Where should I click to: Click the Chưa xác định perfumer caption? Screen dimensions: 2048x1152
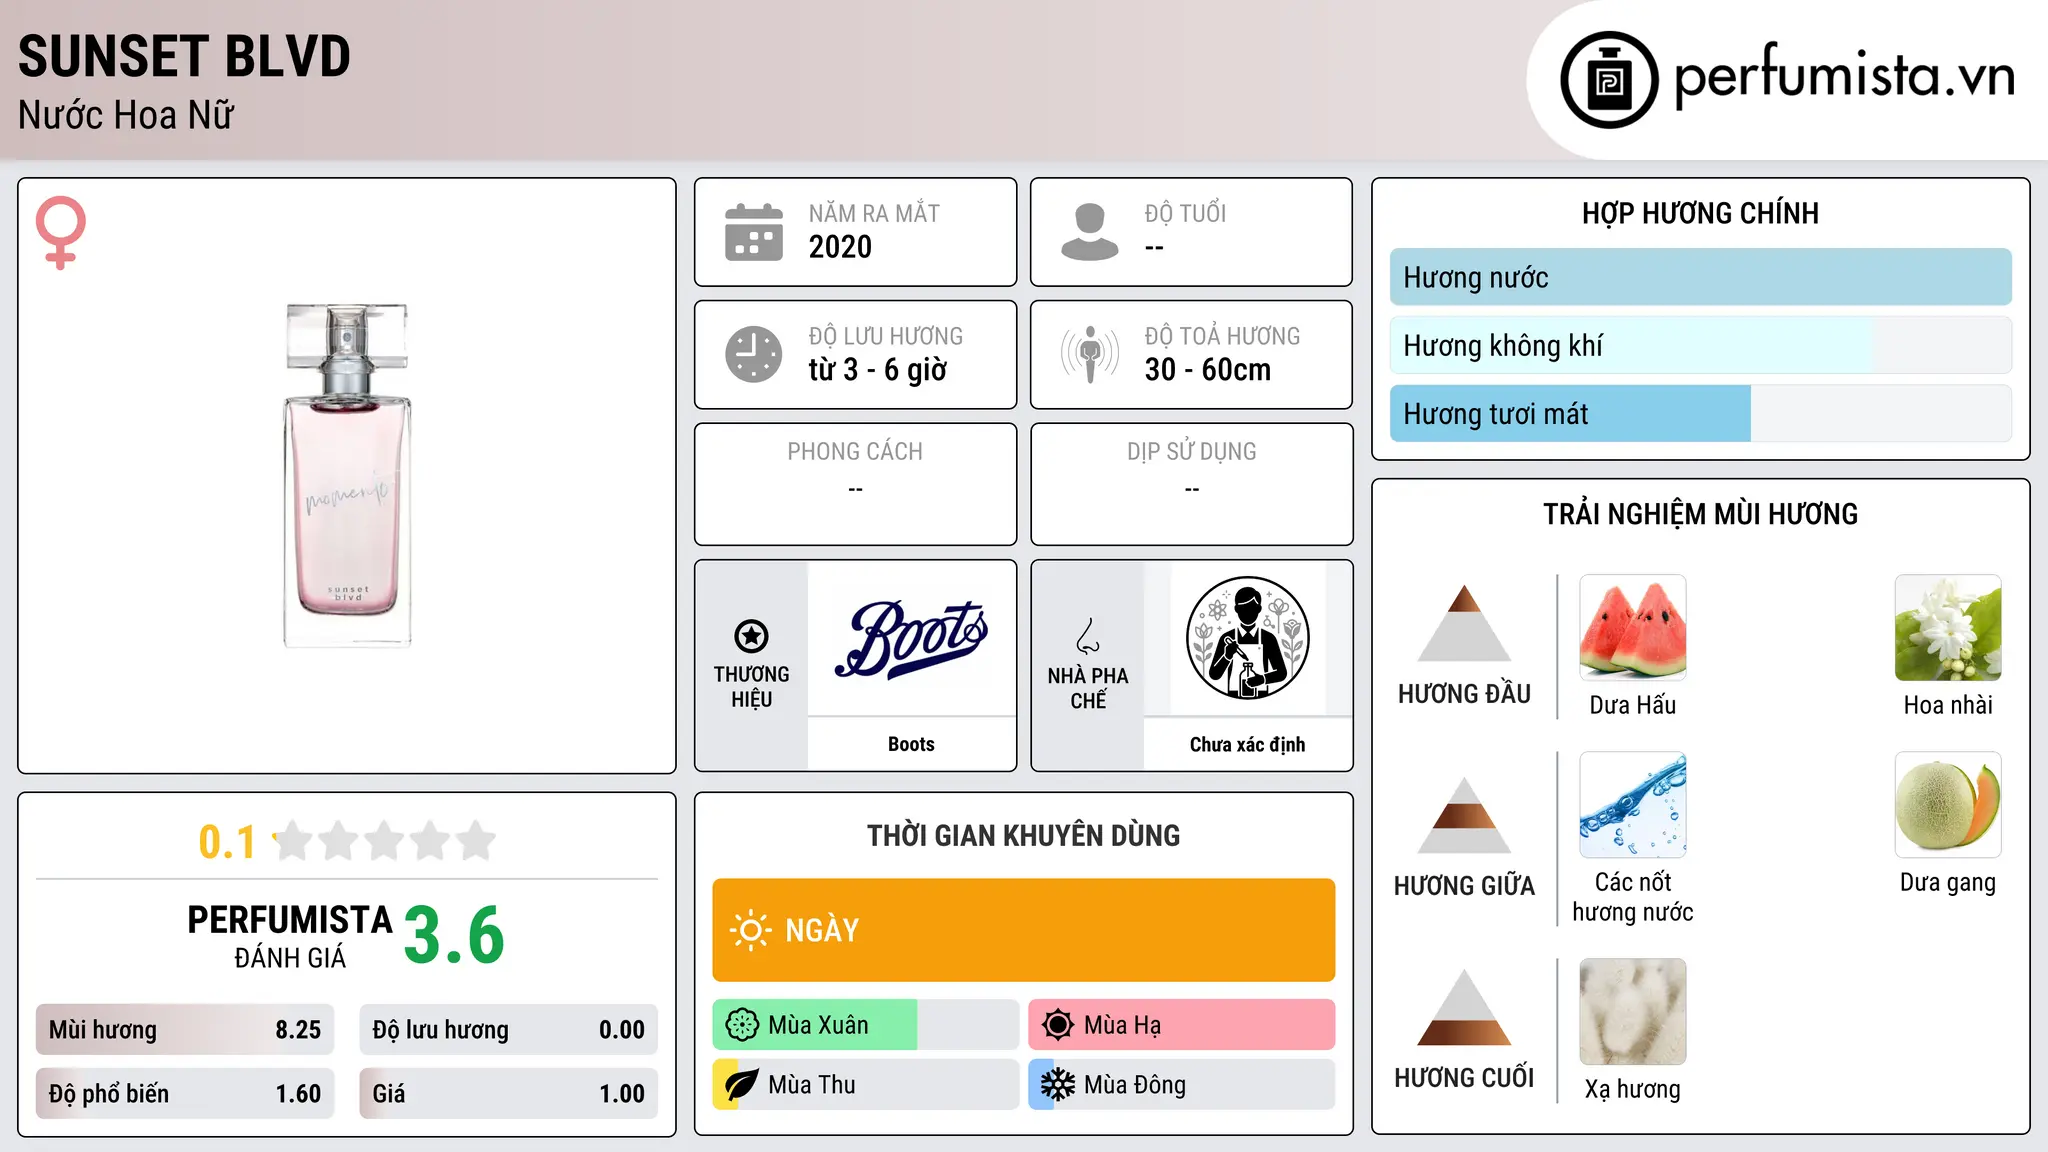[x=1247, y=744]
